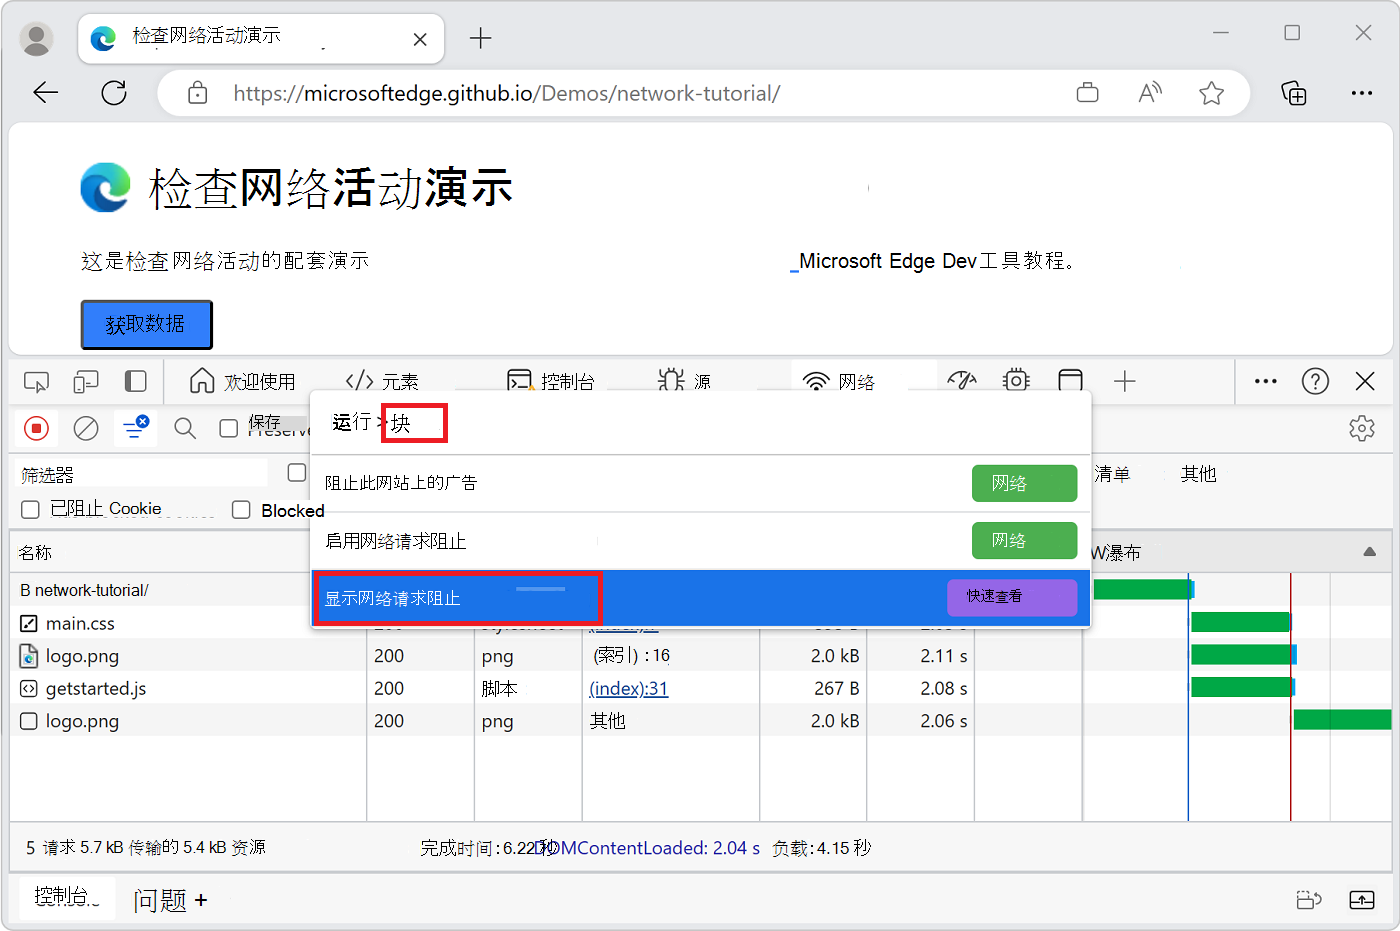1400x931 pixels.
Task: Clear the network request log
Action: coord(85,428)
